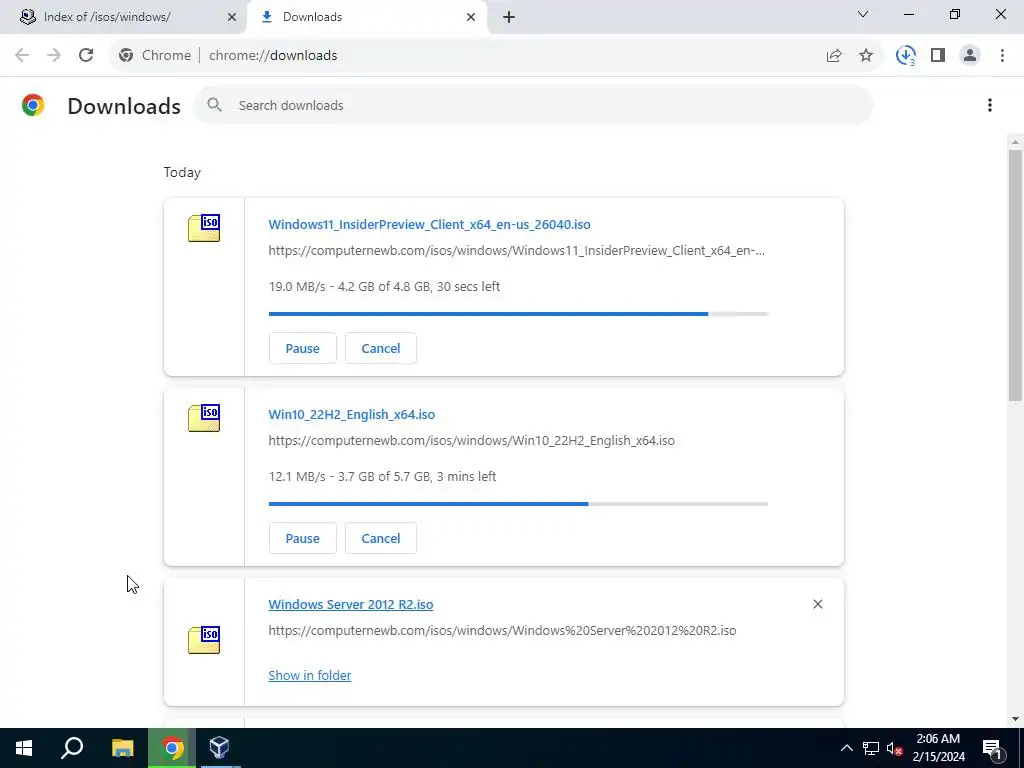Cancel the Windows11 InsiderPreview download
Screen dimensions: 1024x768
(x=381, y=348)
